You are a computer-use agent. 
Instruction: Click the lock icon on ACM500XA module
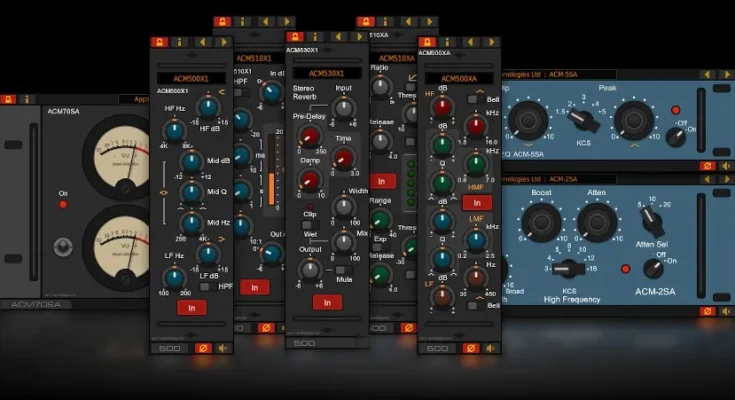(x=424, y=42)
